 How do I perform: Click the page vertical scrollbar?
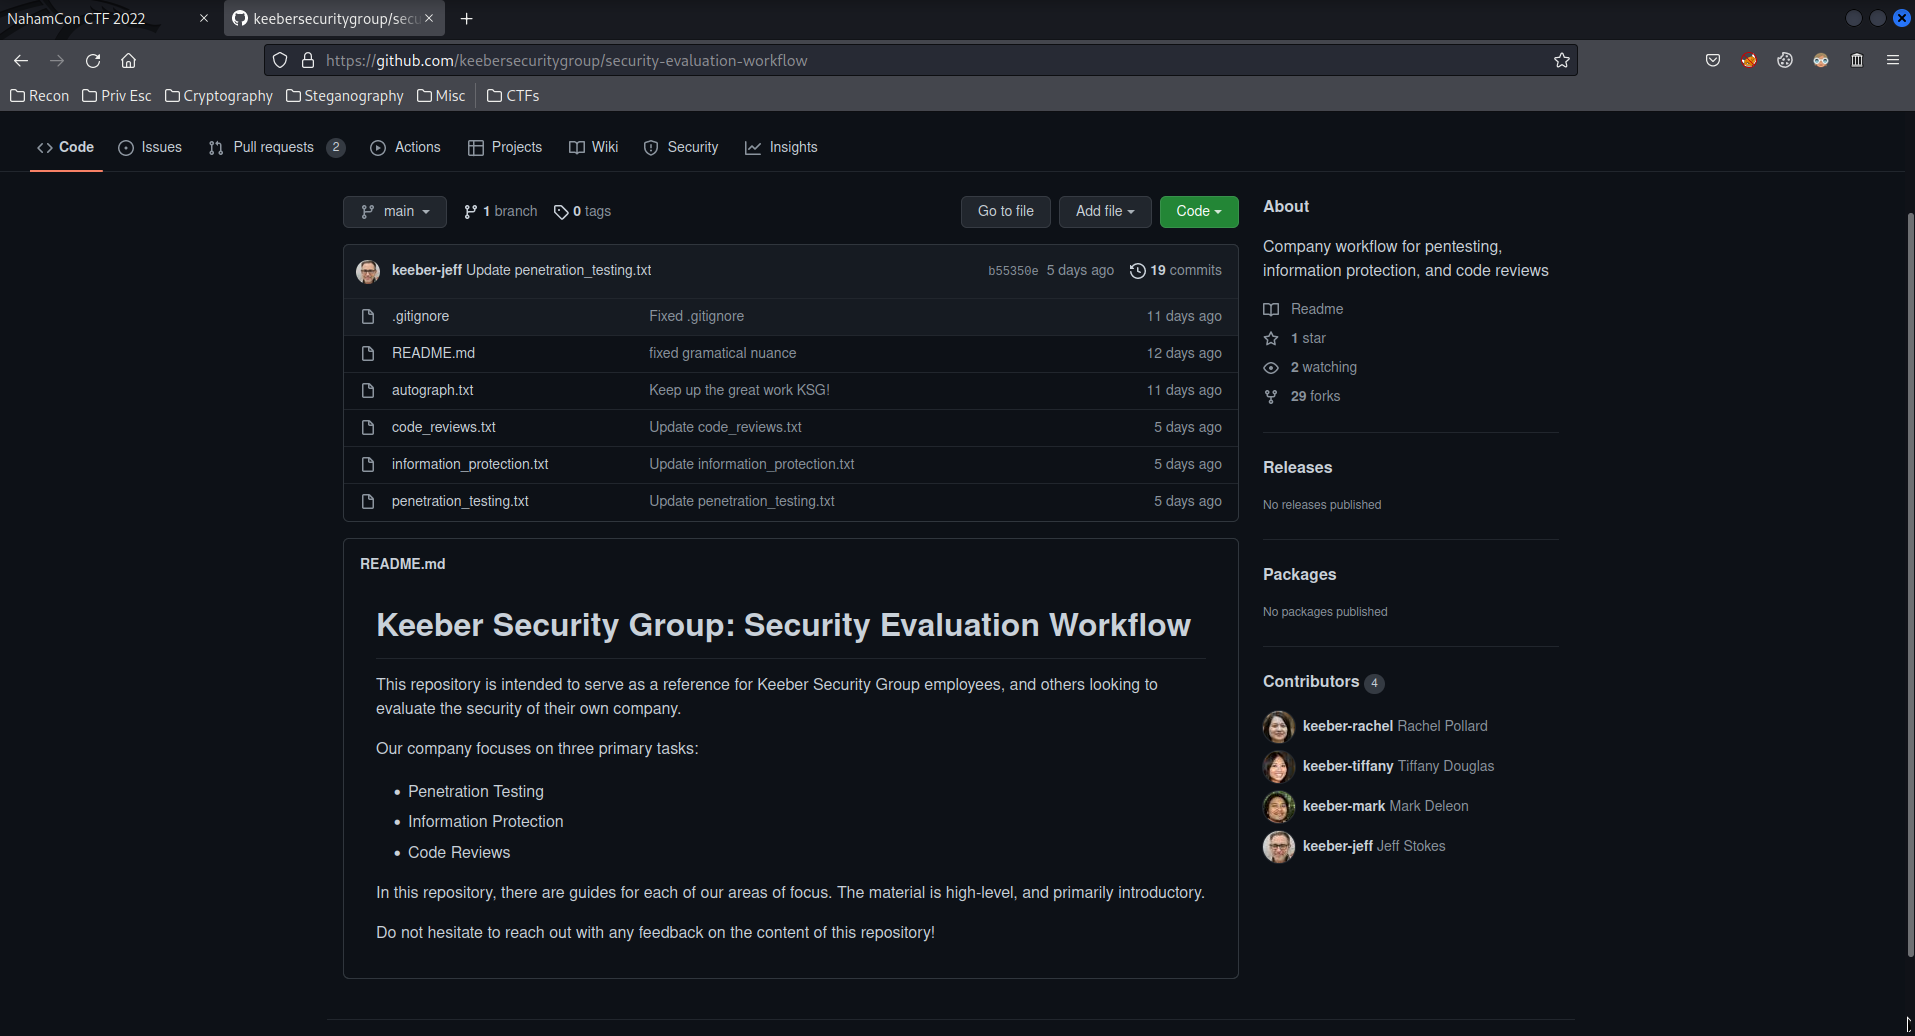(x=1910, y=584)
